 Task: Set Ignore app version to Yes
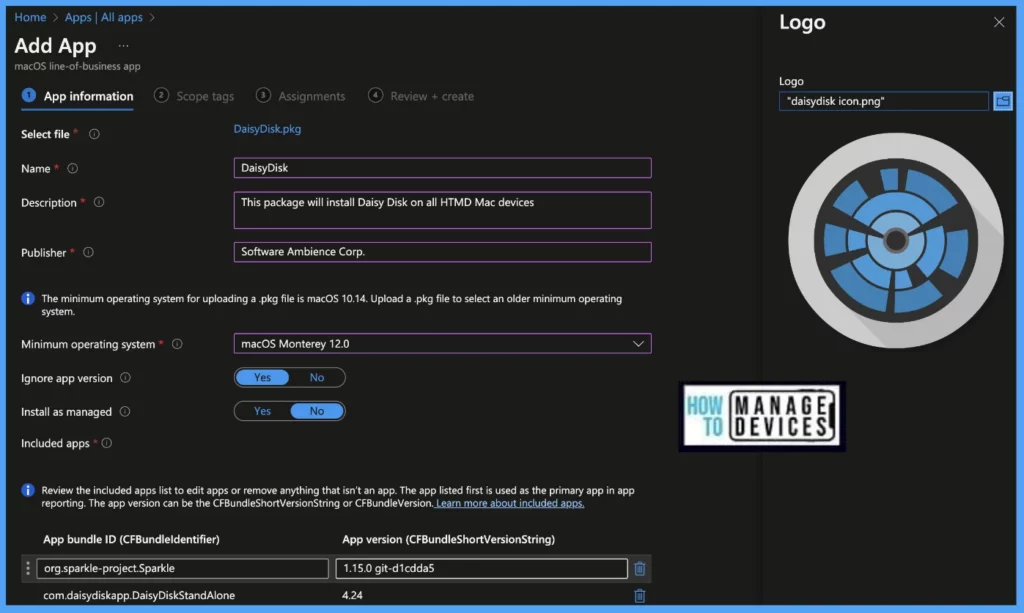tap(262, 377)
